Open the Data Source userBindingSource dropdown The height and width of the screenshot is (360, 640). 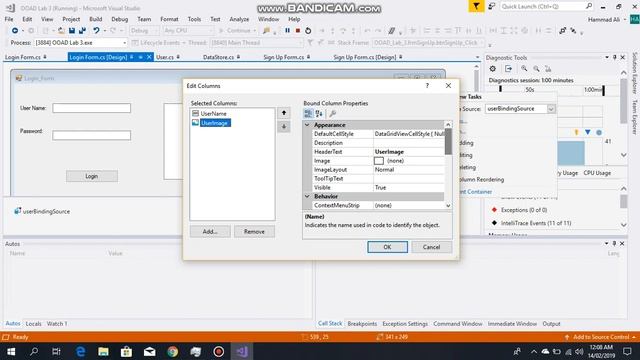coord(551,109)
